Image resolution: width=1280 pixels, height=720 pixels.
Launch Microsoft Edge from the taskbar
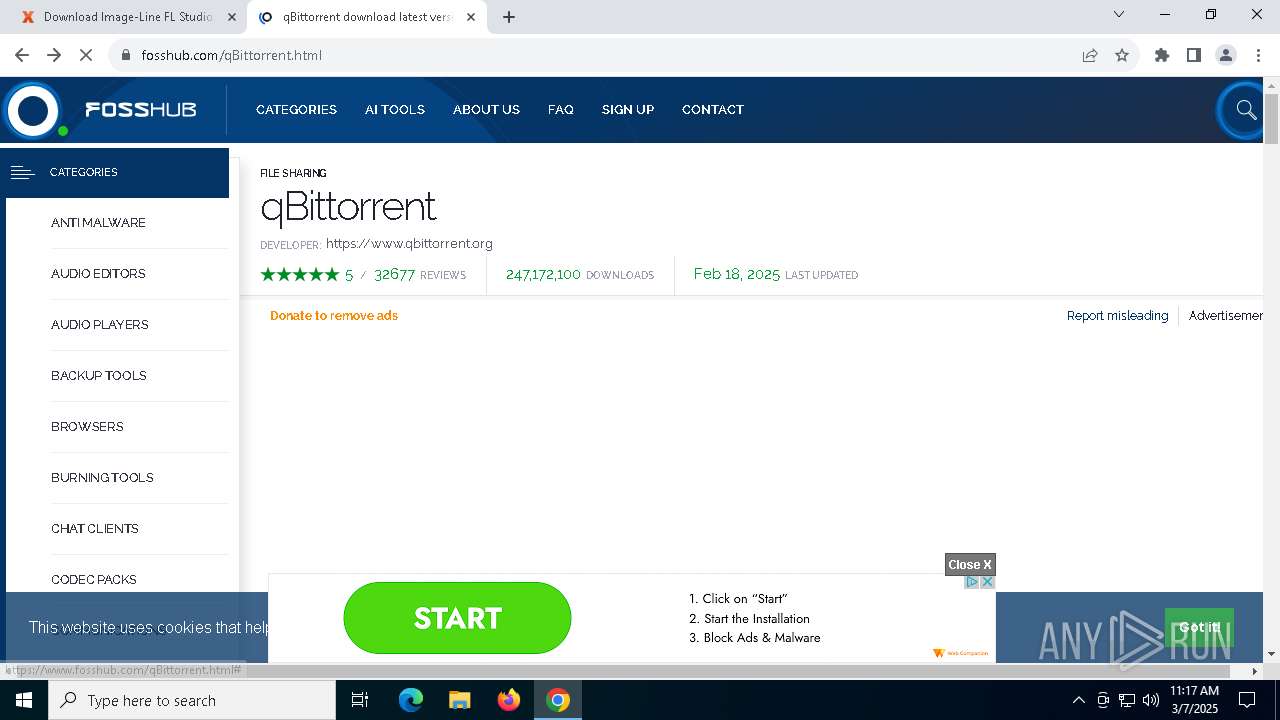411,700
